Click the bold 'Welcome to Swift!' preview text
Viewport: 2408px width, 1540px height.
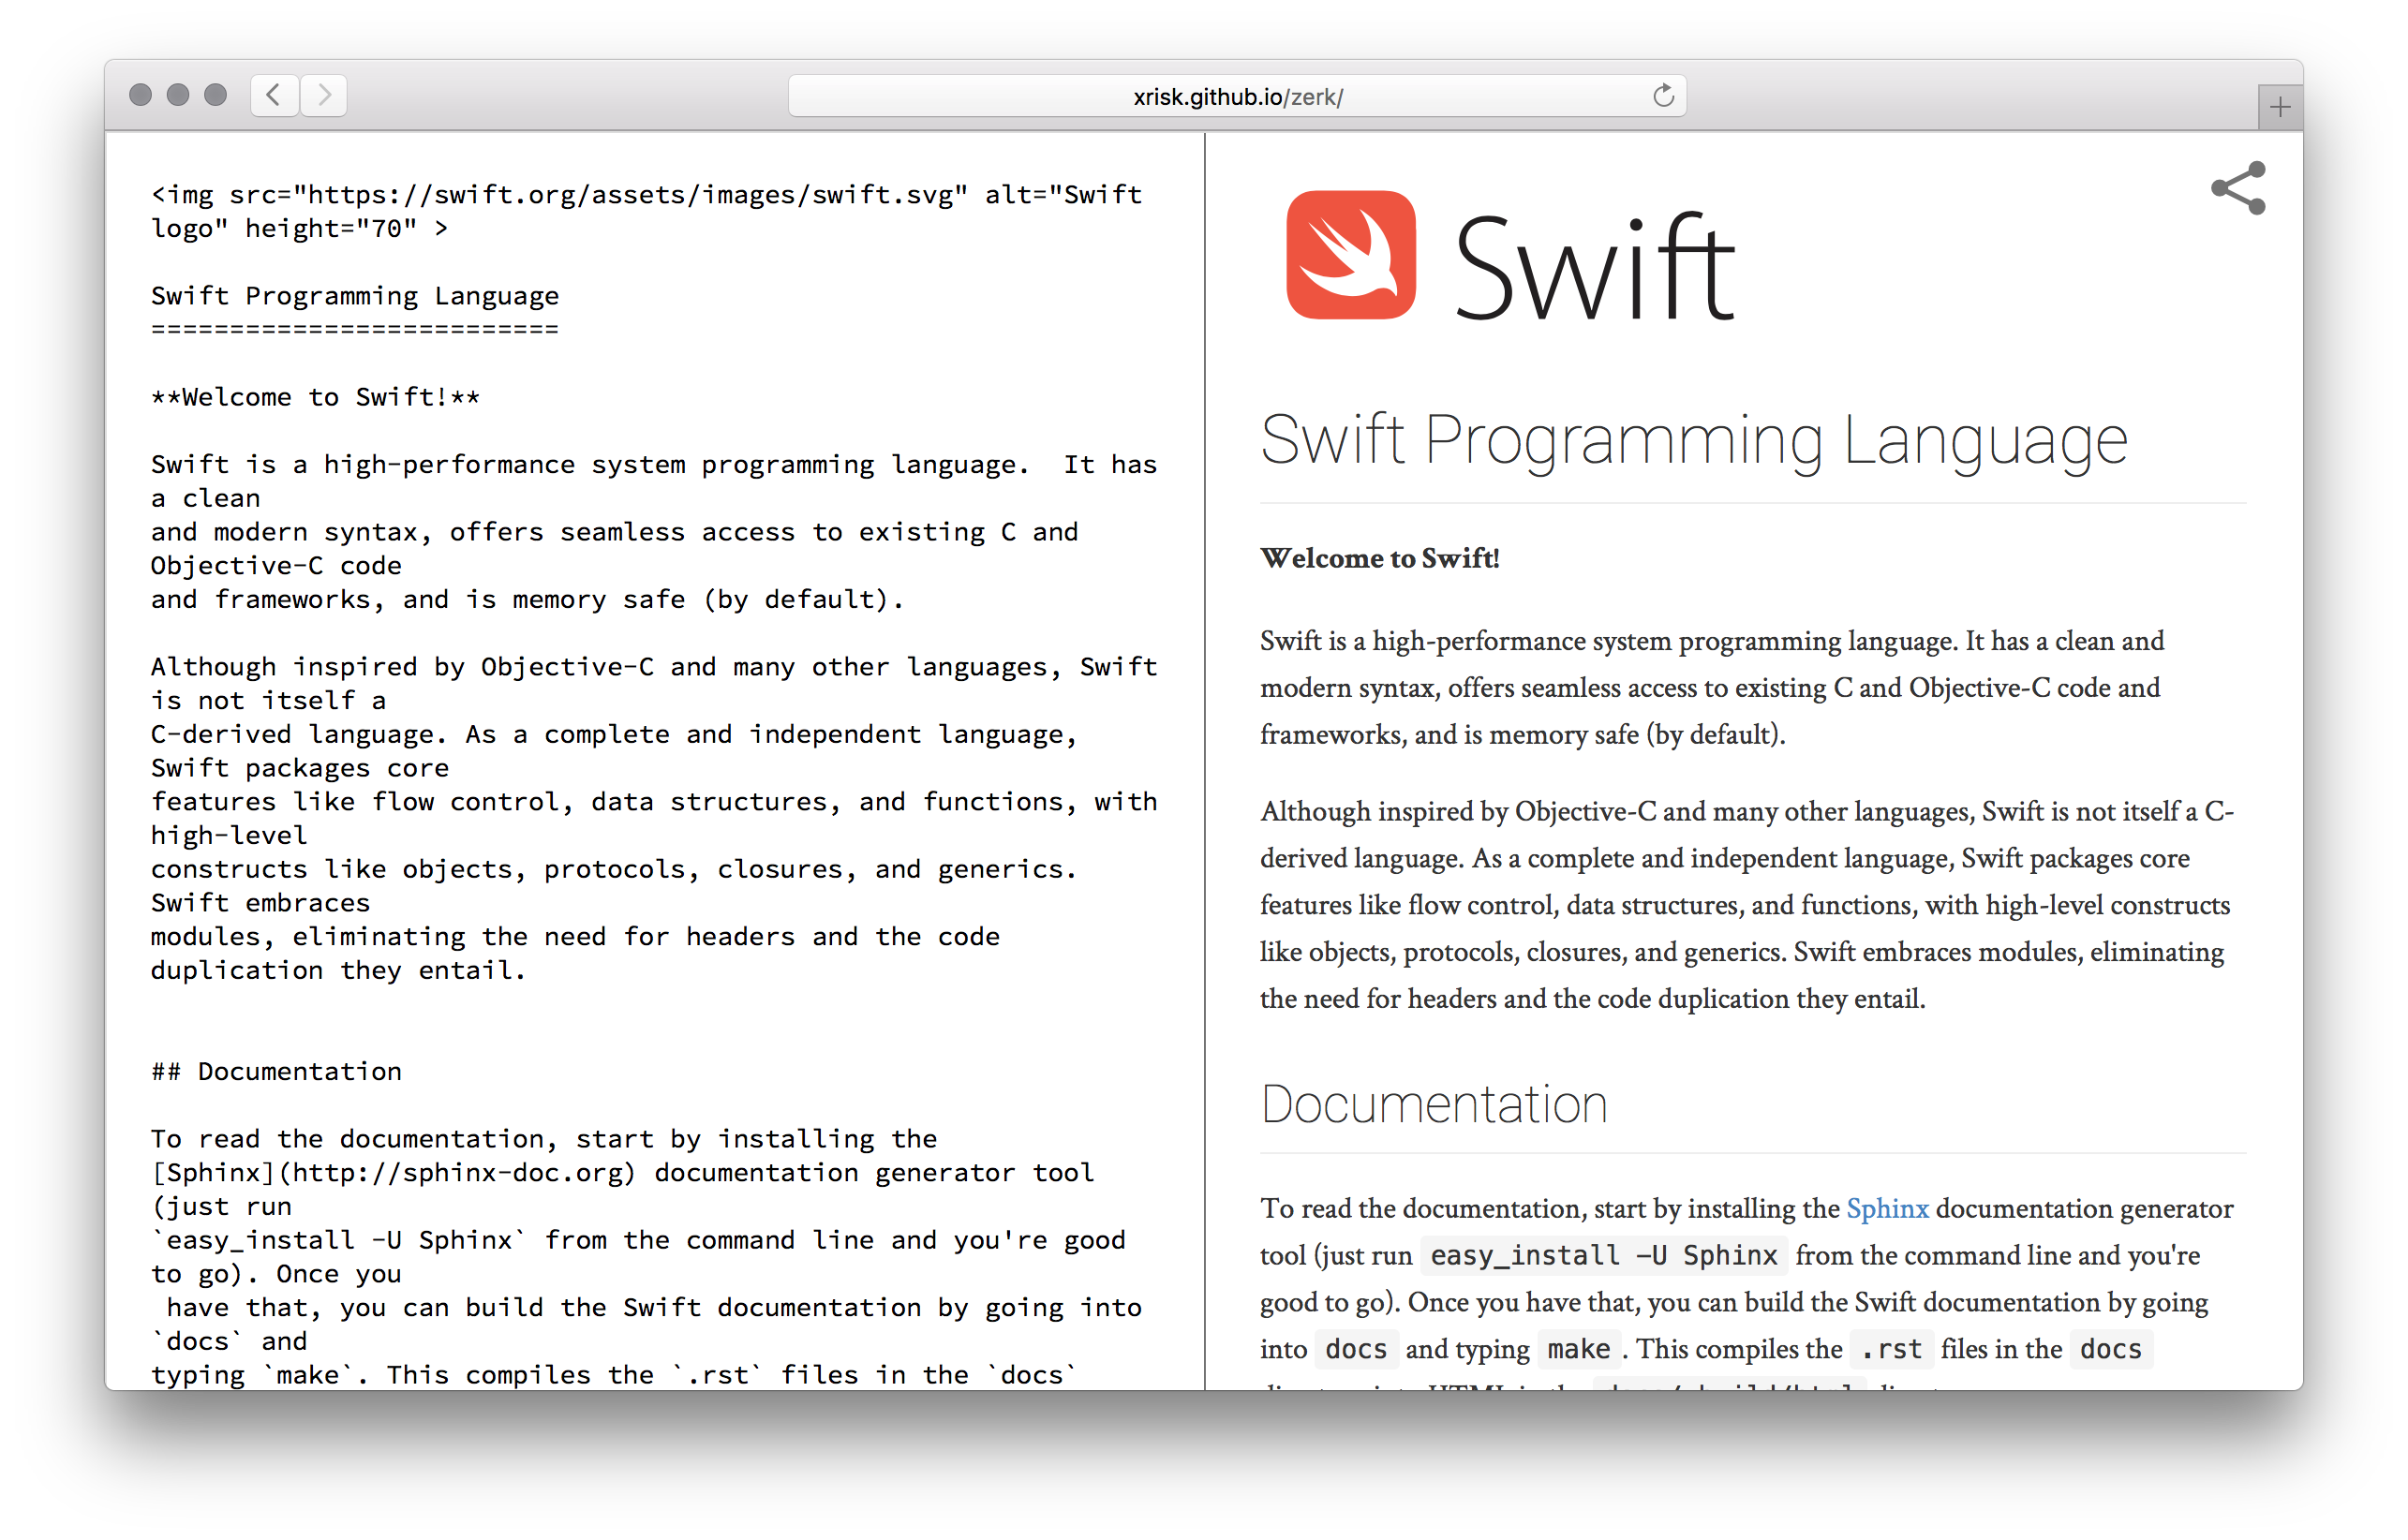[x=1379, y=558]
